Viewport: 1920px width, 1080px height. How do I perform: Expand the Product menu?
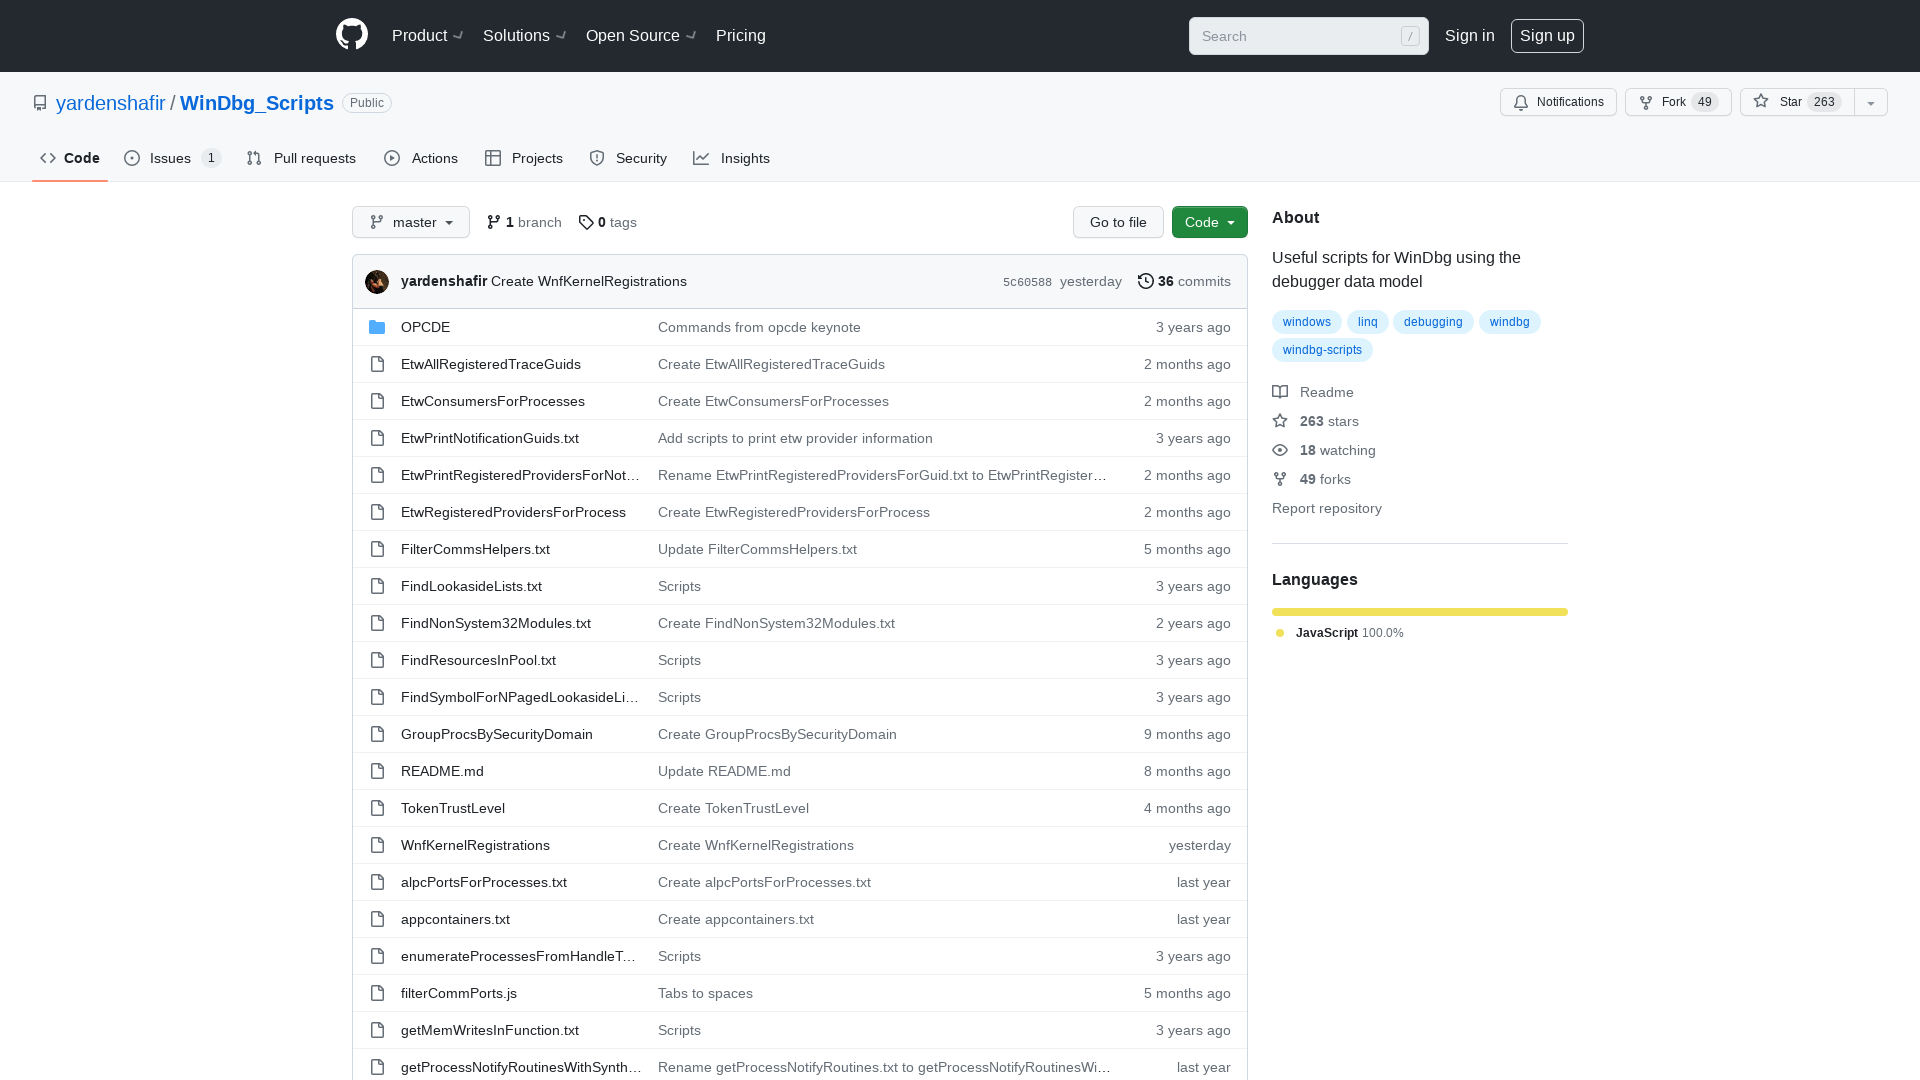click(428, 35)
